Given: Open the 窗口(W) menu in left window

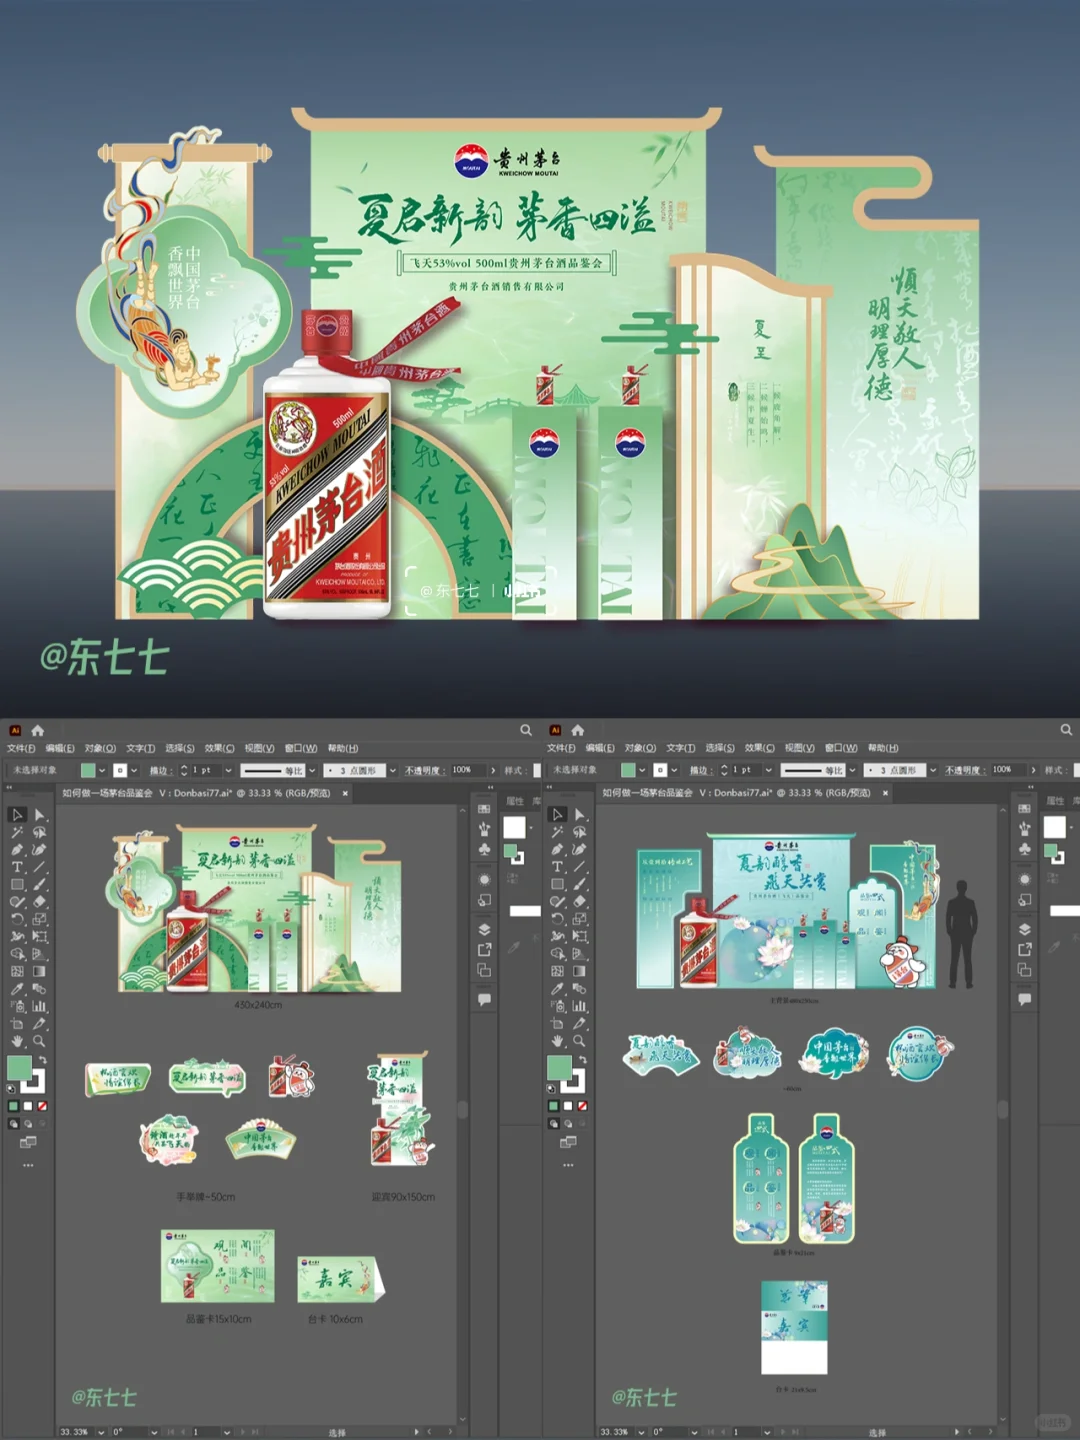Looking at the screenshot, I should 301,748.
